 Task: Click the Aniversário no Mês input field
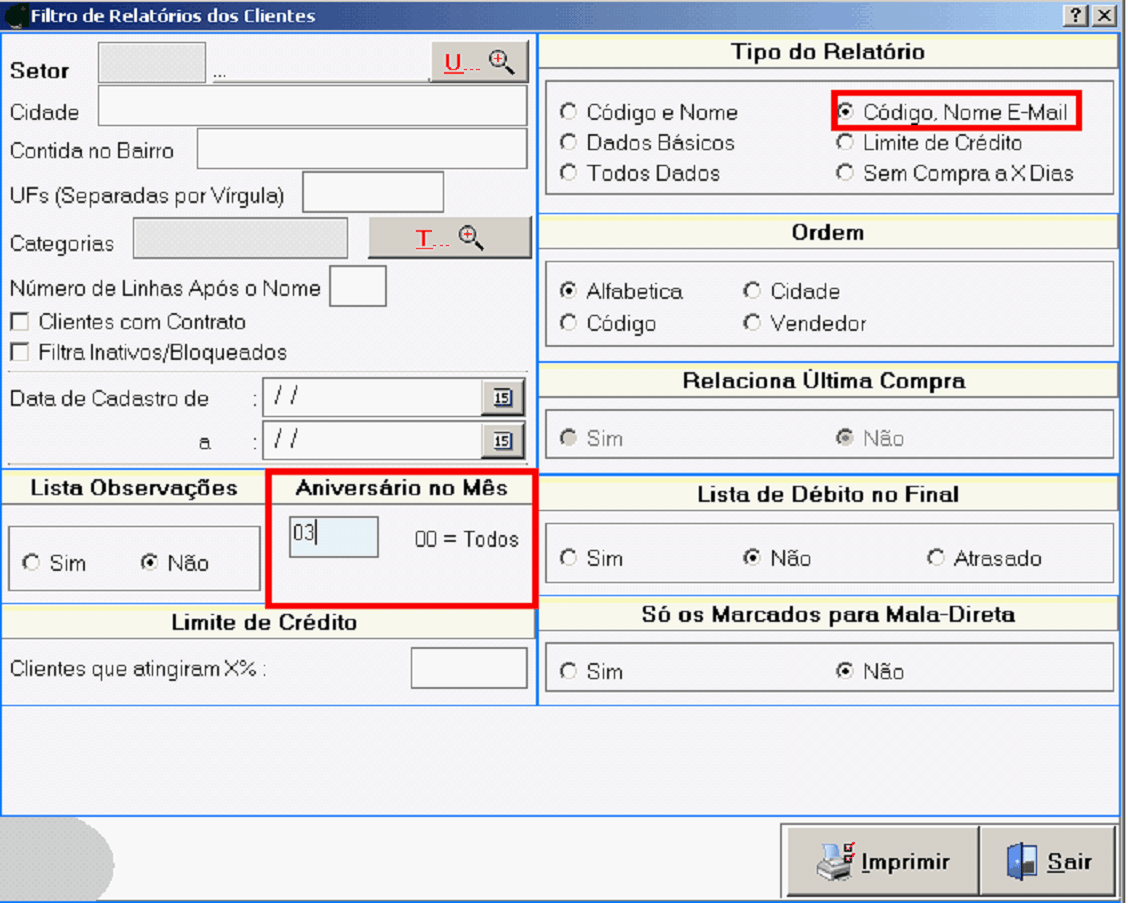[334, 536]
